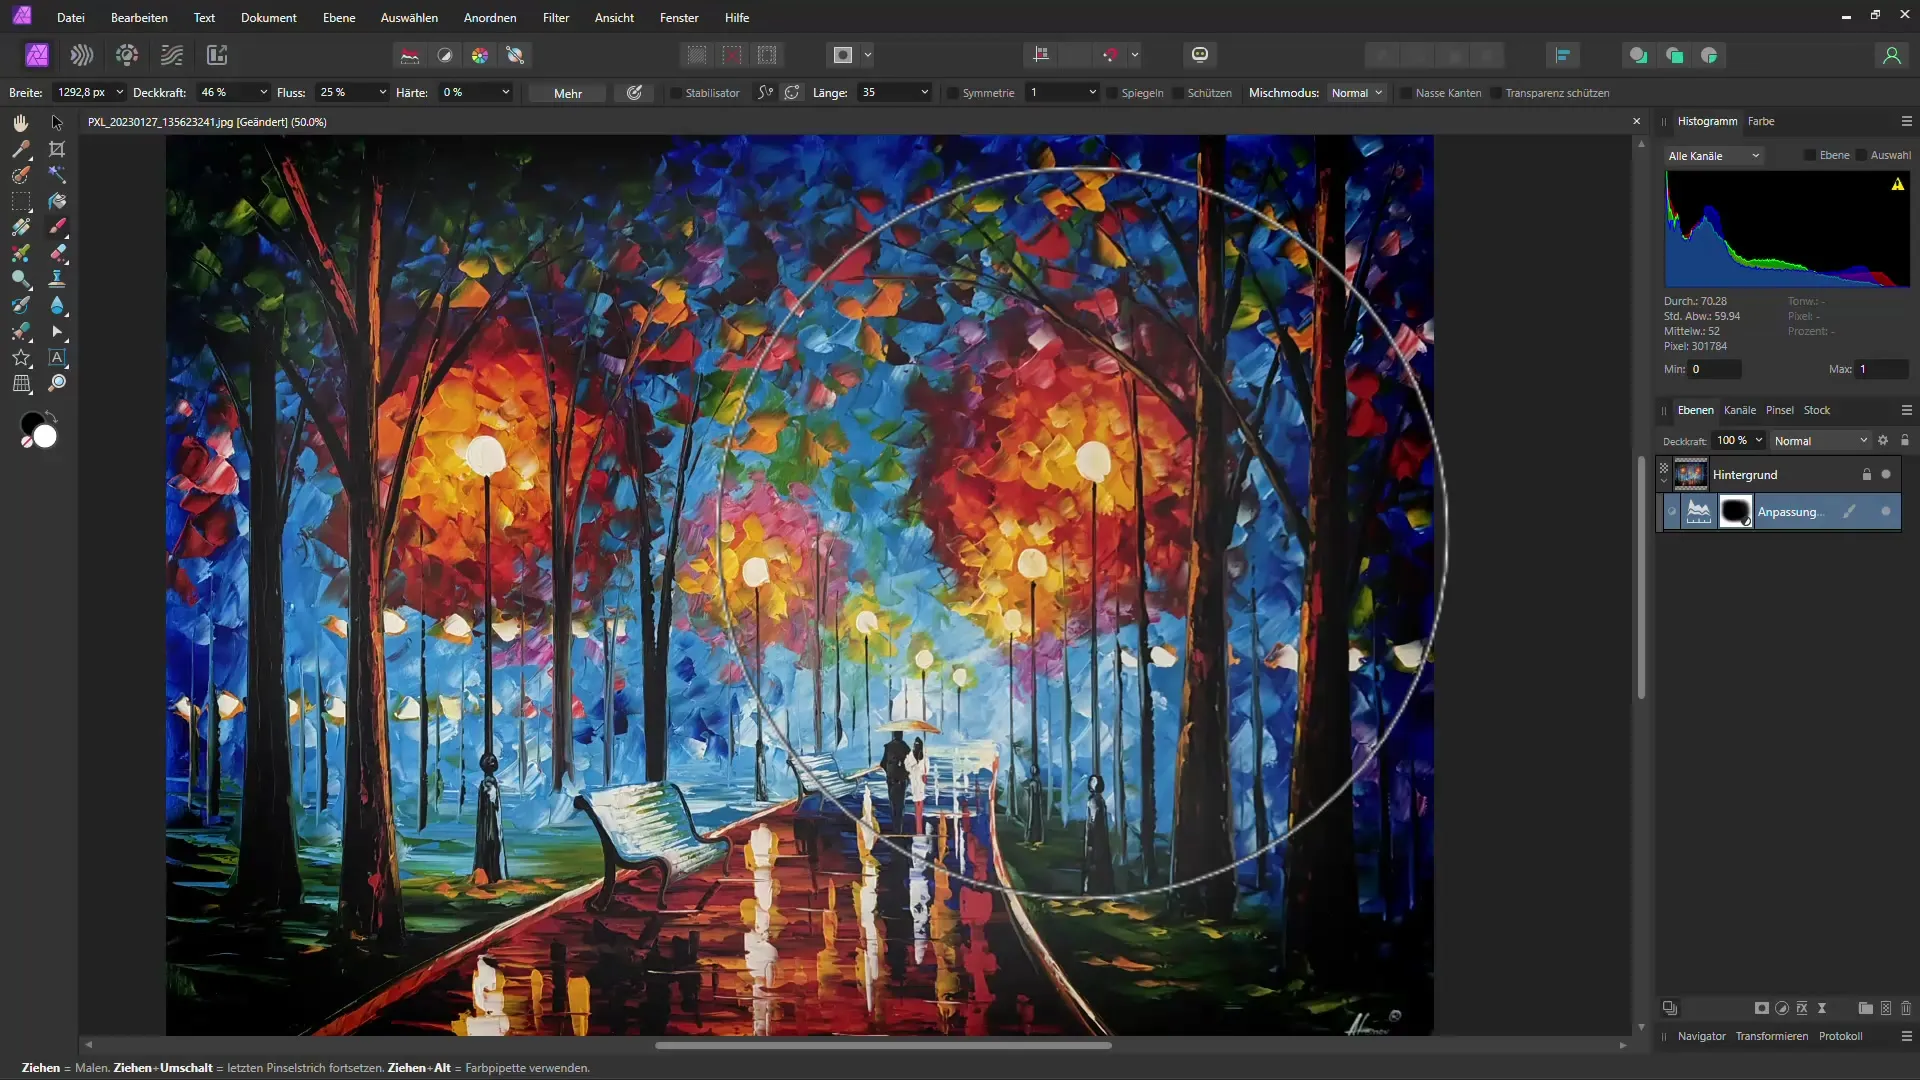
Task: Switch to the Kanäle tab
Action: (x=1740, y=410)
